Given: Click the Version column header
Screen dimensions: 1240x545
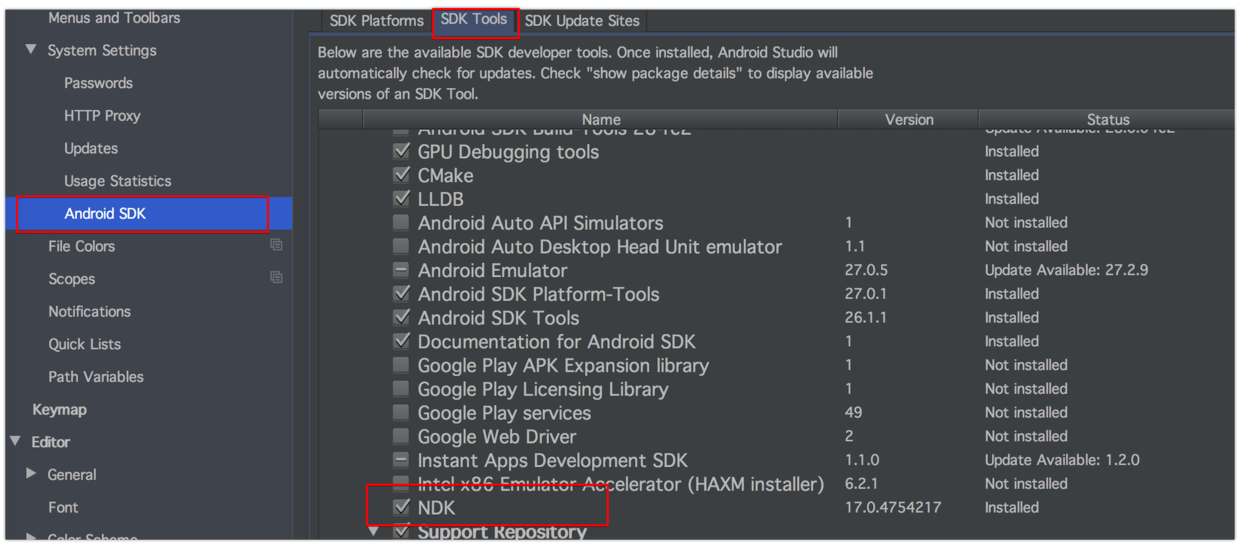Looking at the screenshot, I should pos(908,120).
